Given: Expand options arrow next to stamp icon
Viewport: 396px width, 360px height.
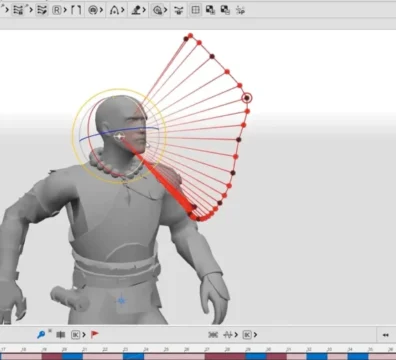Looking at the screenshot, I should [144, 10].
